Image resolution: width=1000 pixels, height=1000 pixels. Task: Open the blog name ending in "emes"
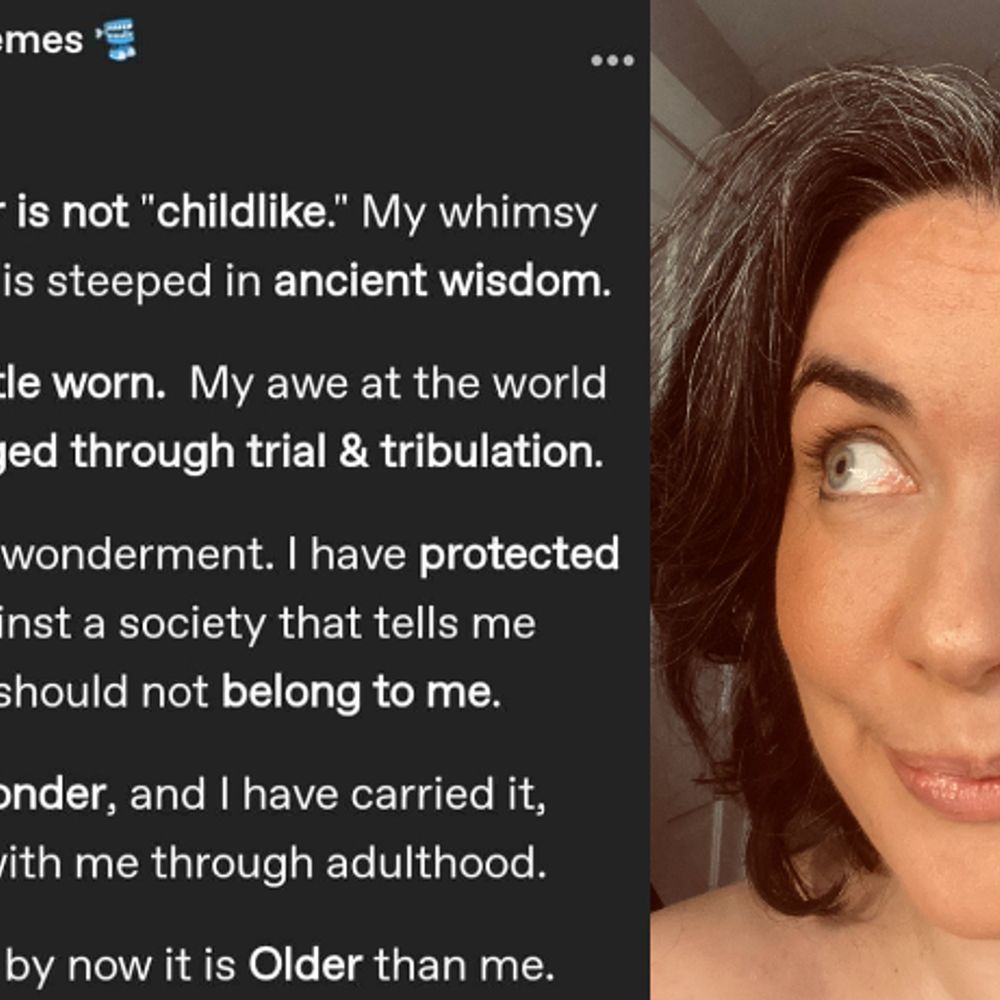41,40
